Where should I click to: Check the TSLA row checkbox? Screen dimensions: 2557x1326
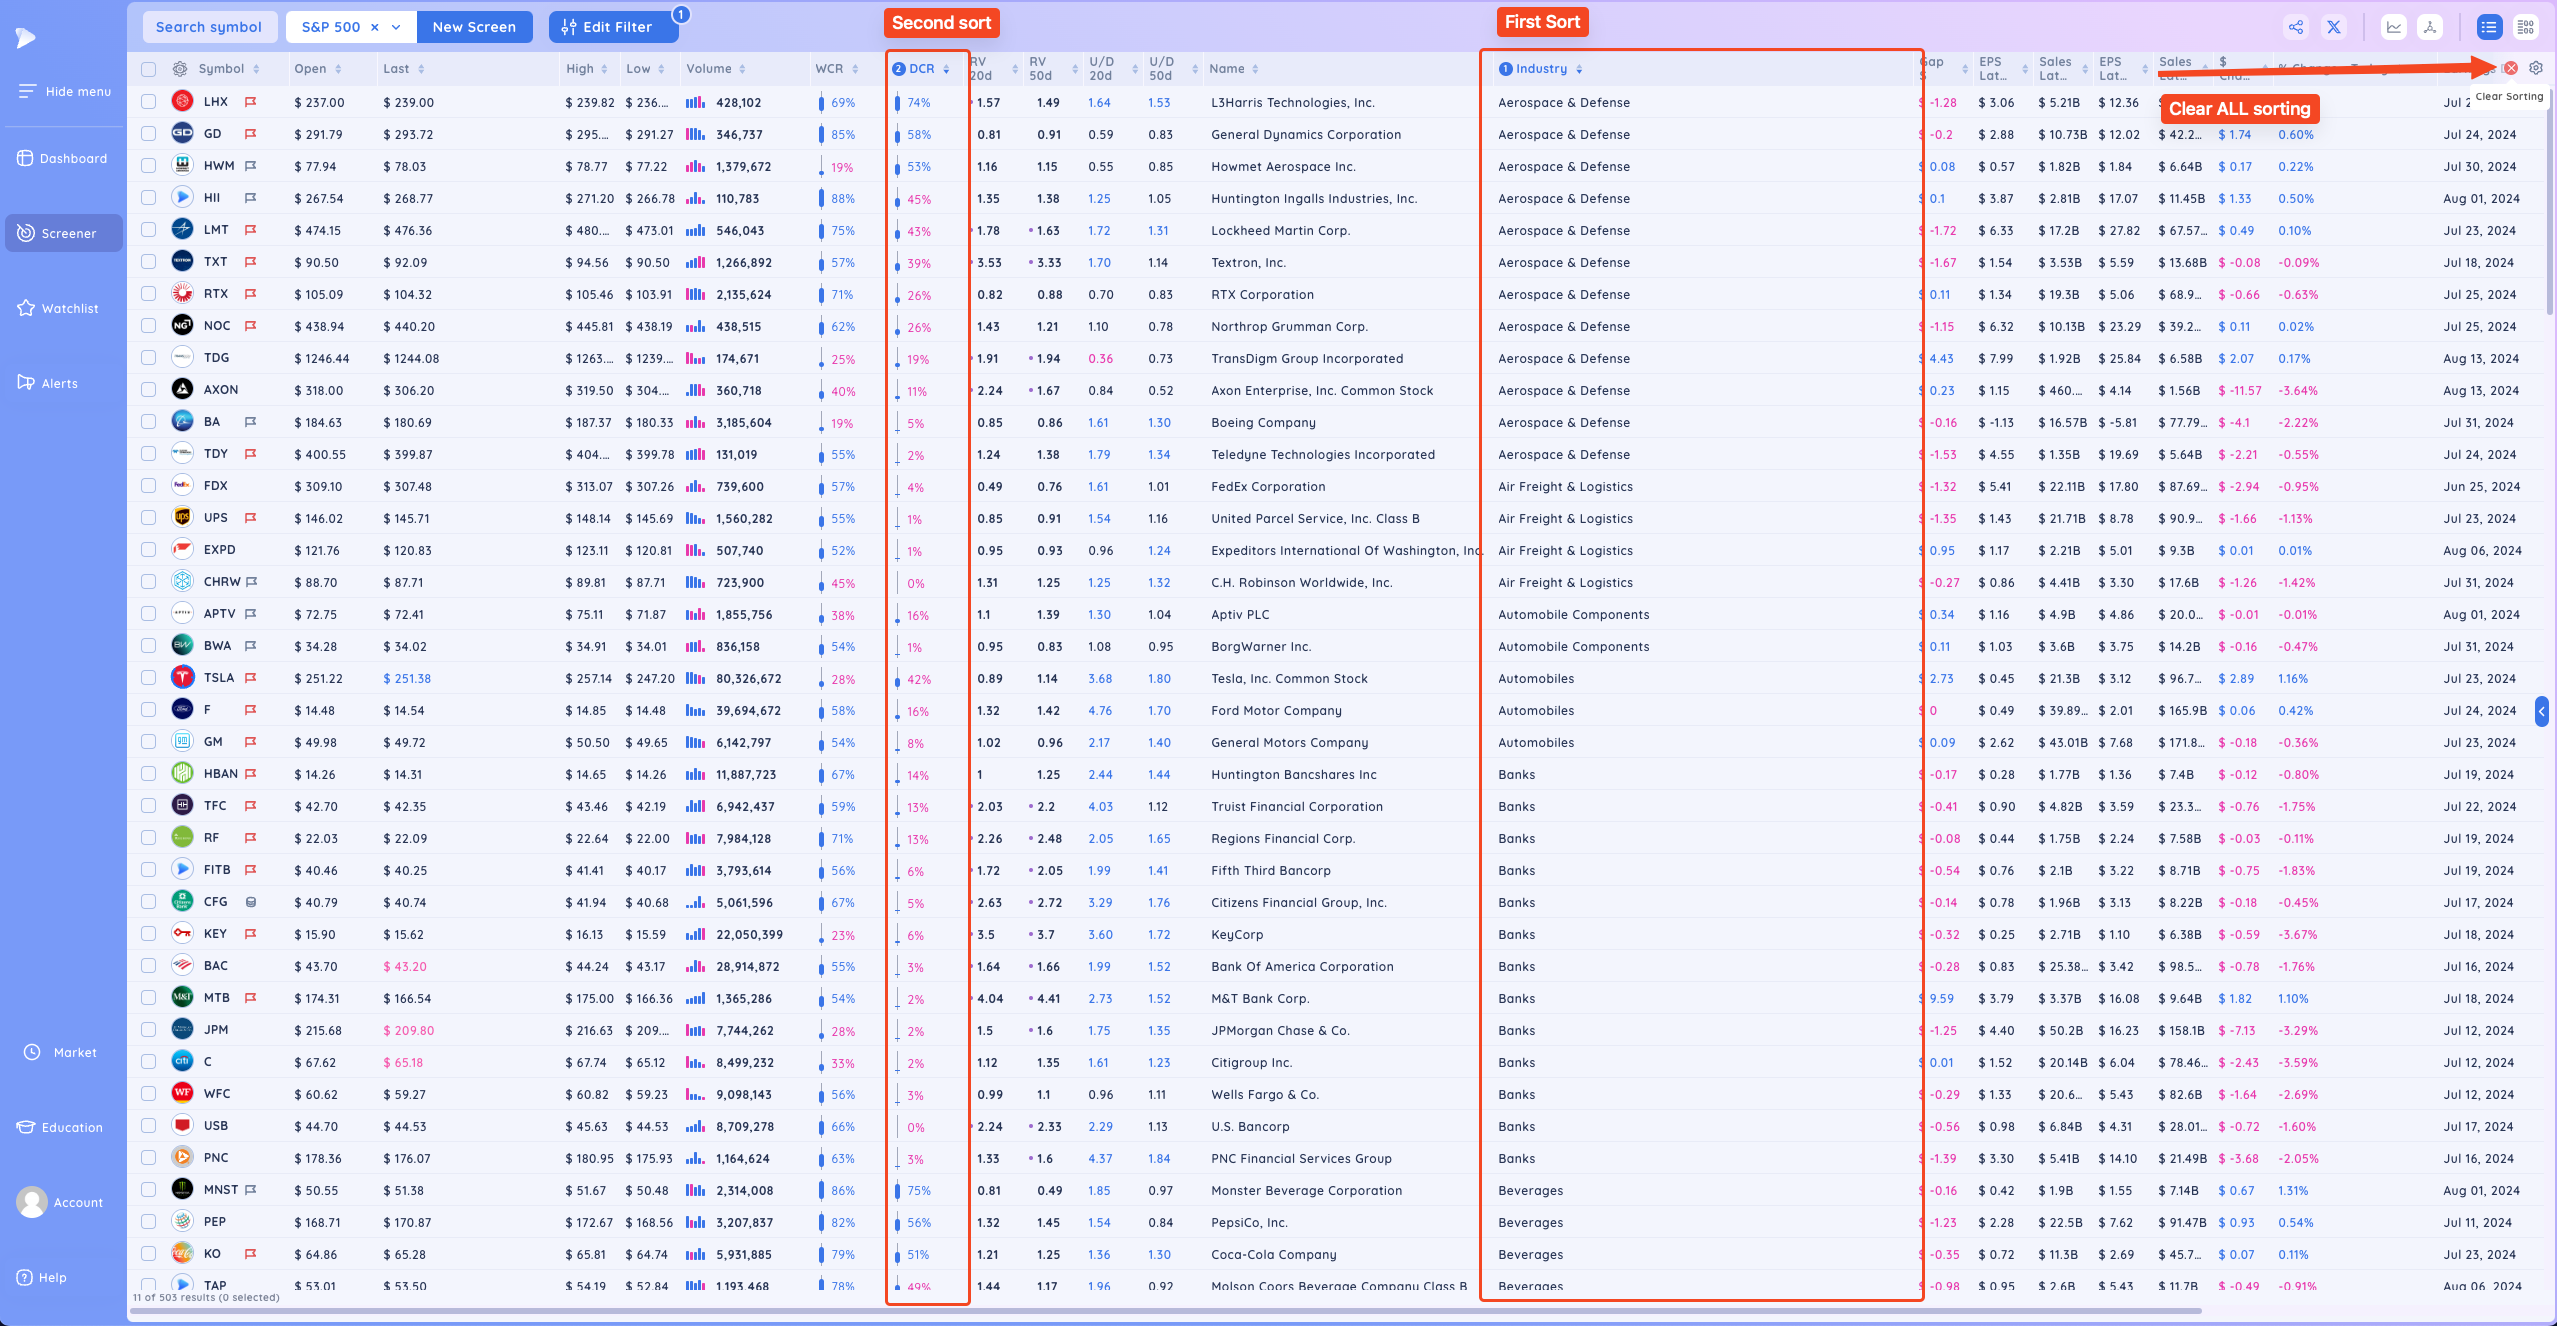[x=149, y=678]
